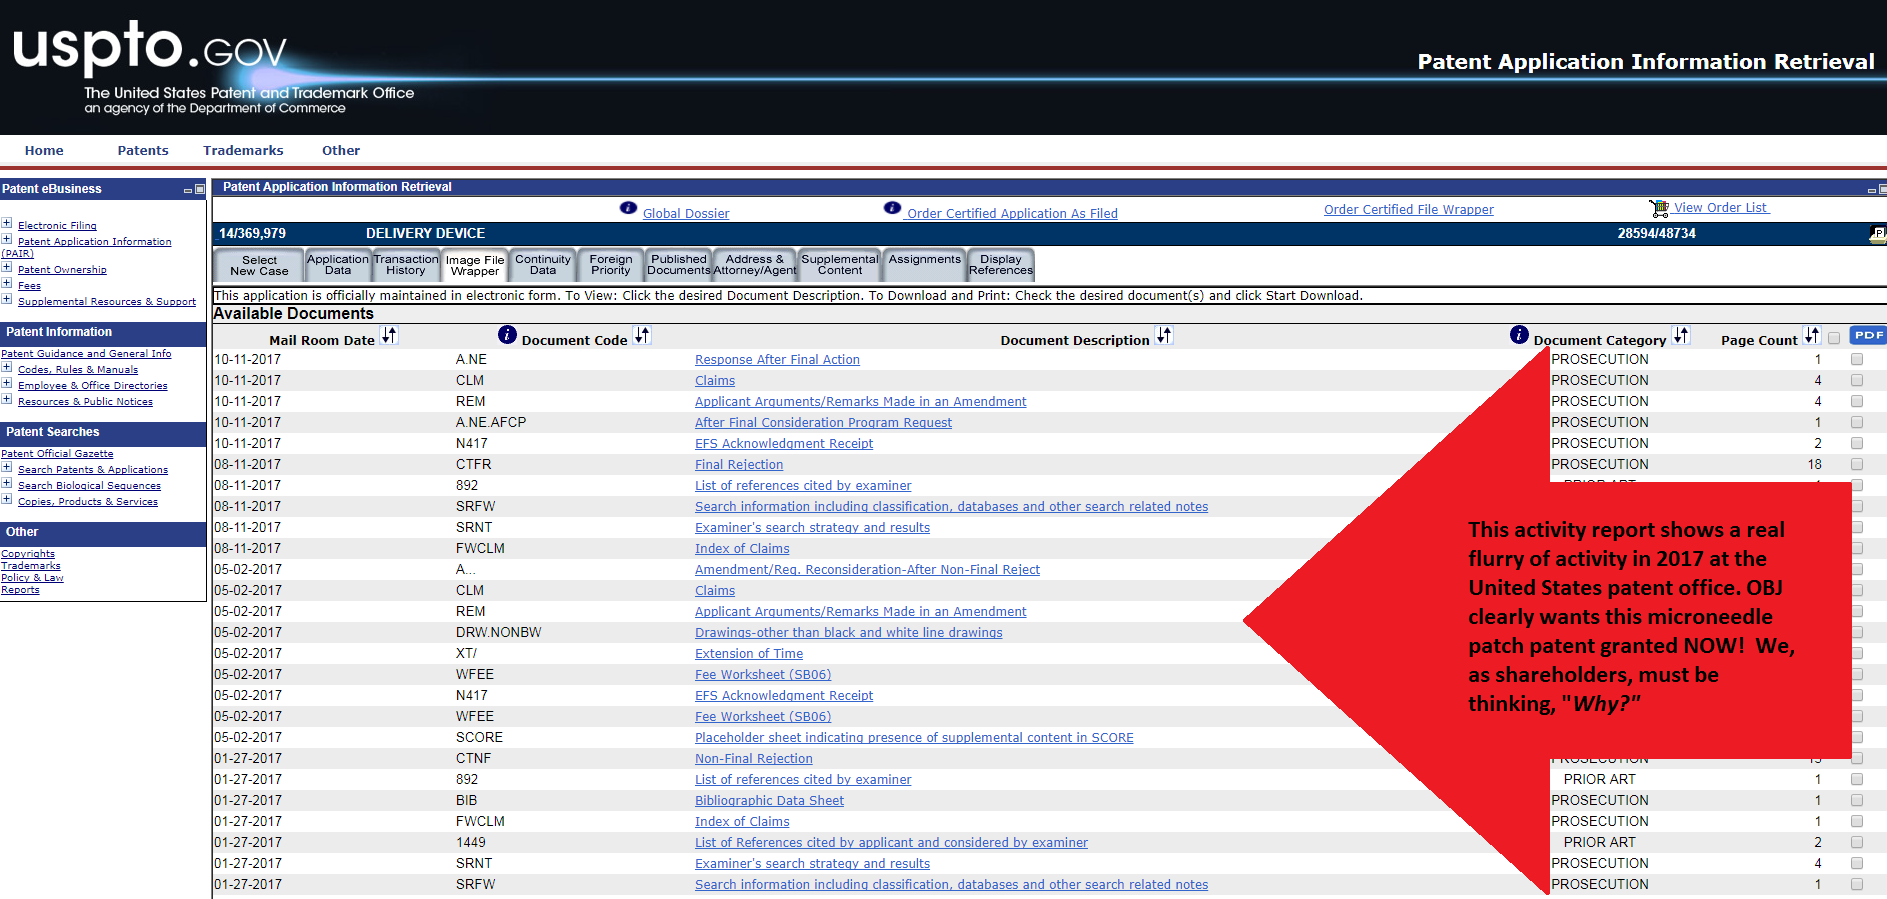
Task: Check the box for 01-27-2017 SRFW row
Action: click(1857, 884)
